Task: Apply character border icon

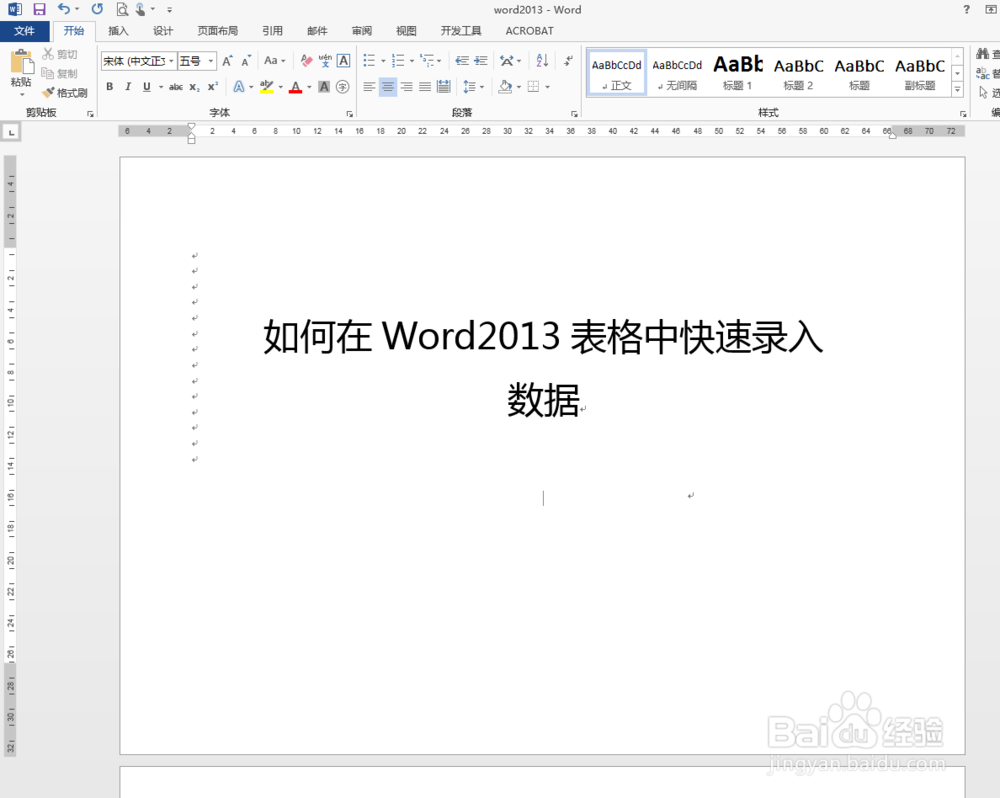Action: point(344,61)
